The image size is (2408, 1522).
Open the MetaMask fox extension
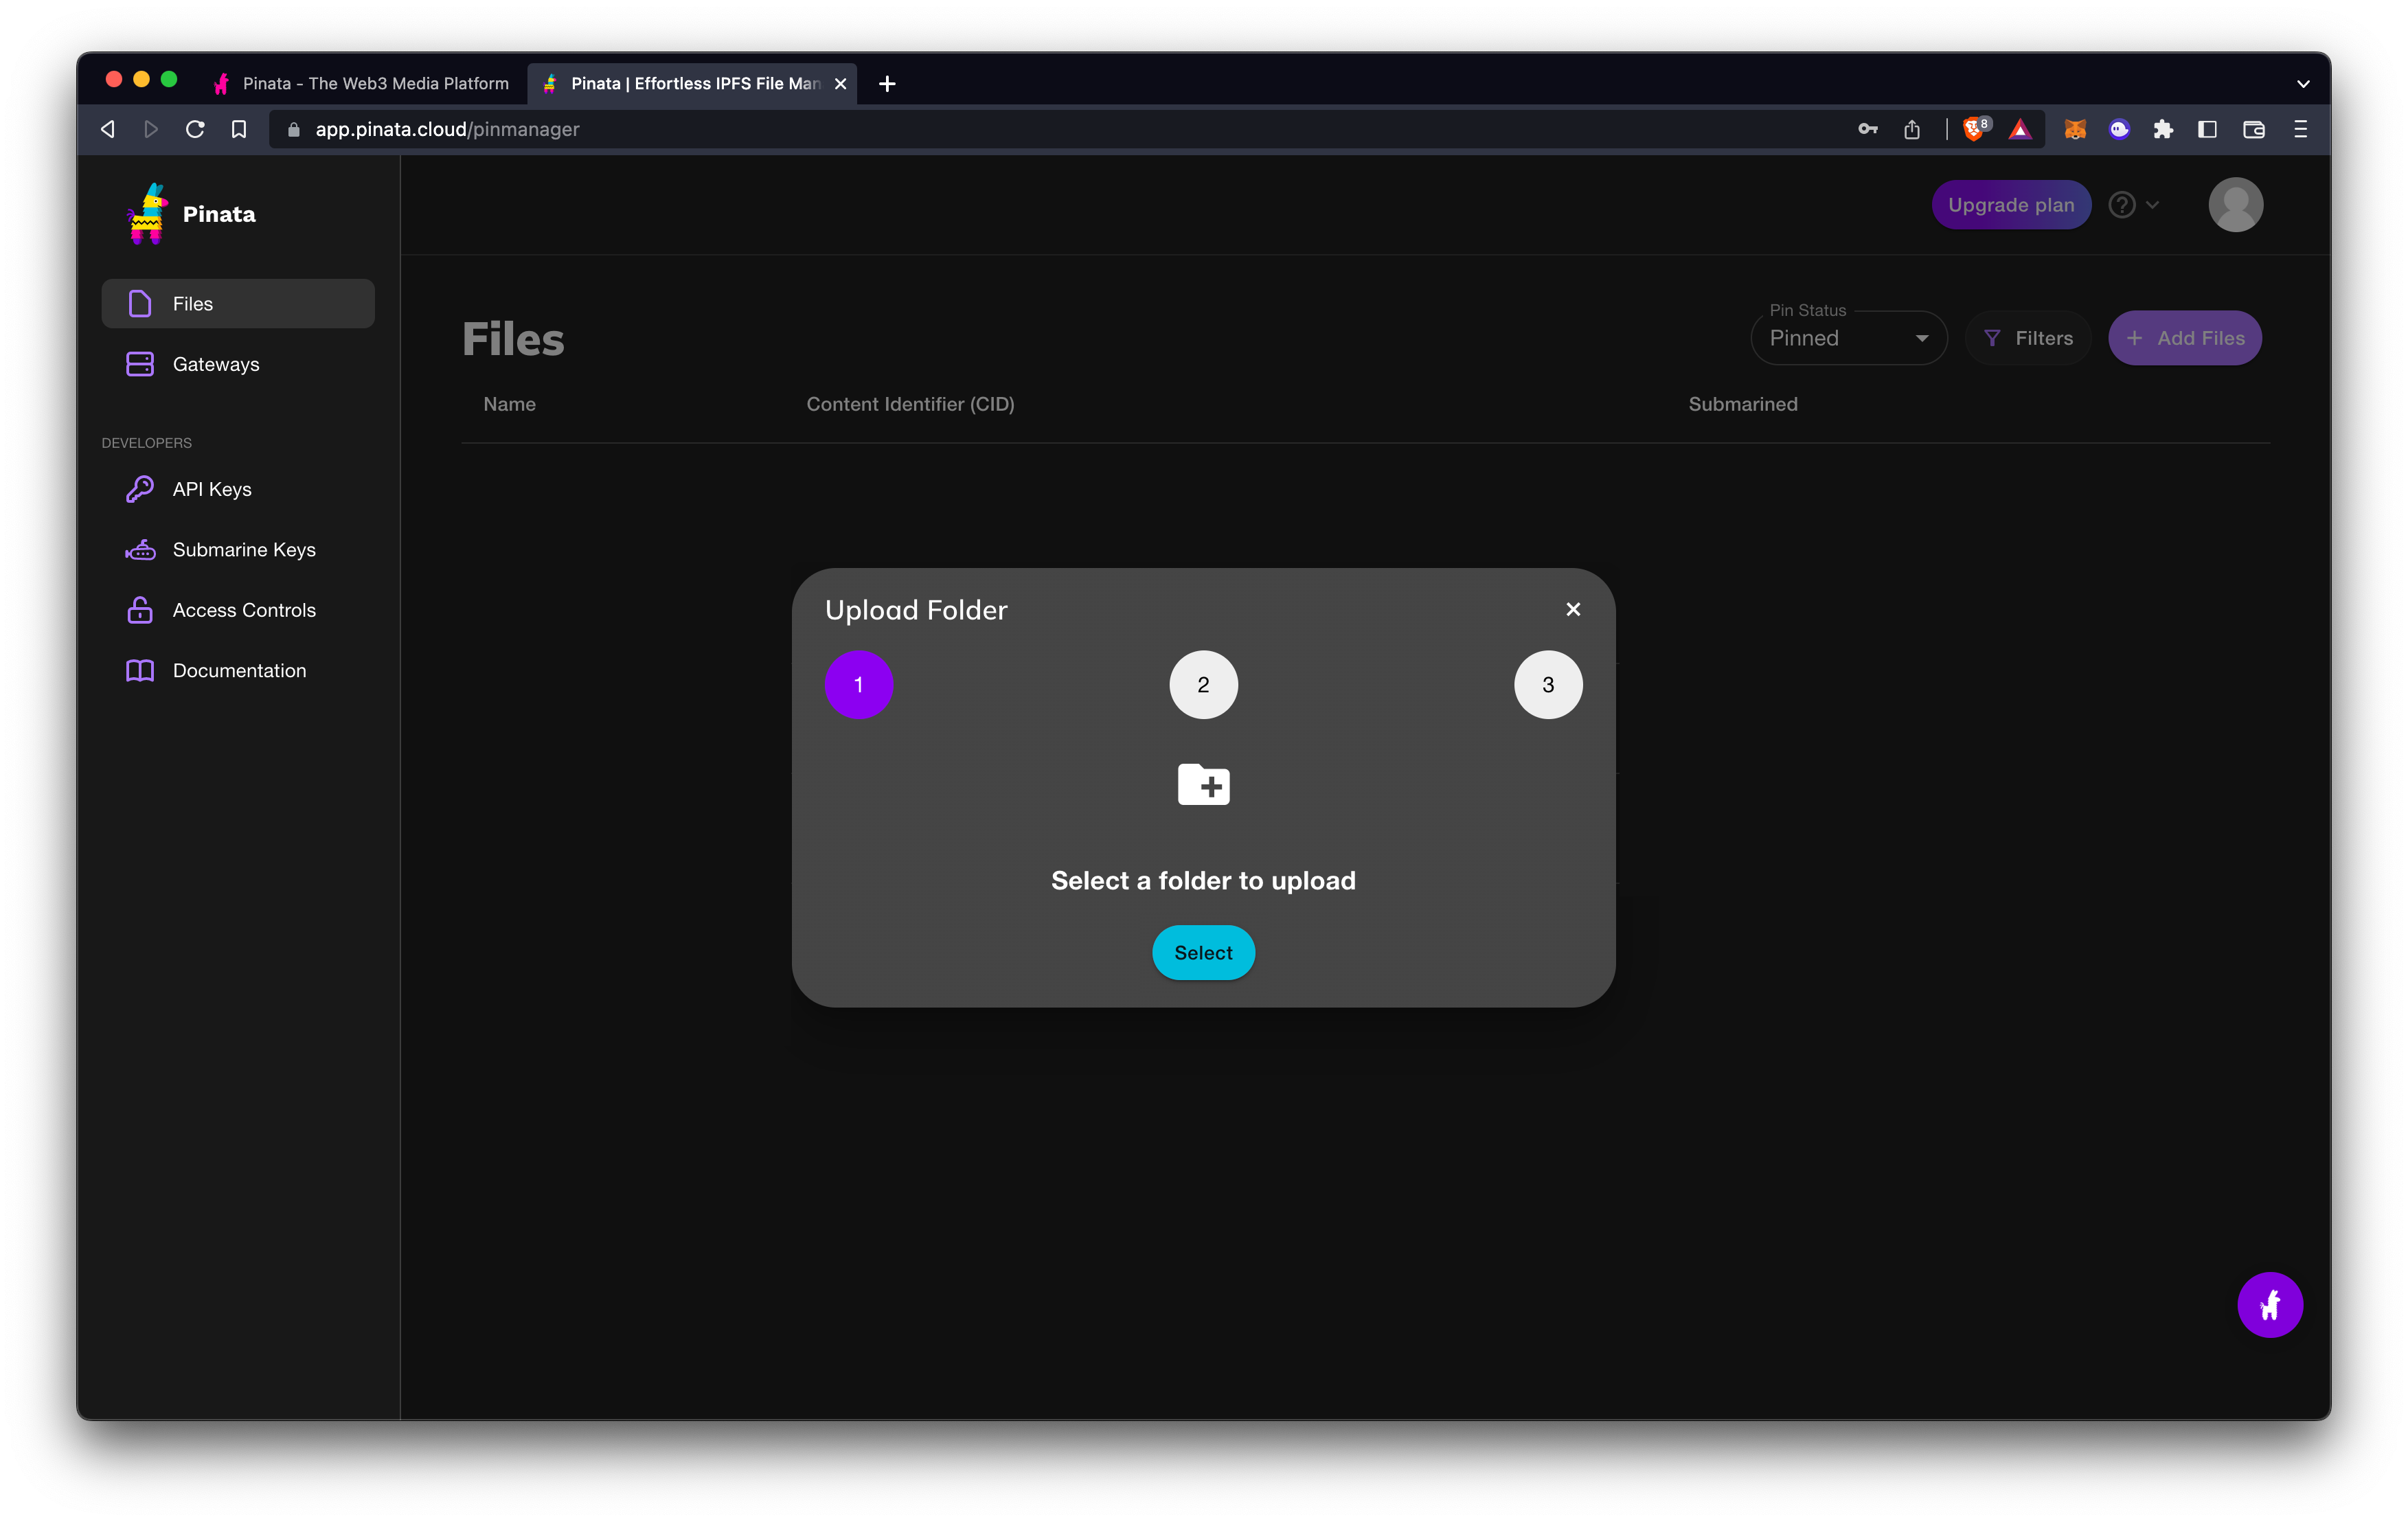(x=2075, y=129)
